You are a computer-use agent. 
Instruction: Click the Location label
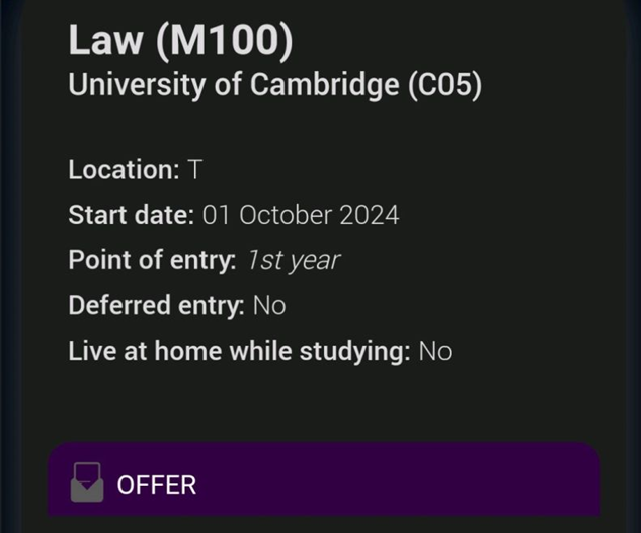(124, 169)
